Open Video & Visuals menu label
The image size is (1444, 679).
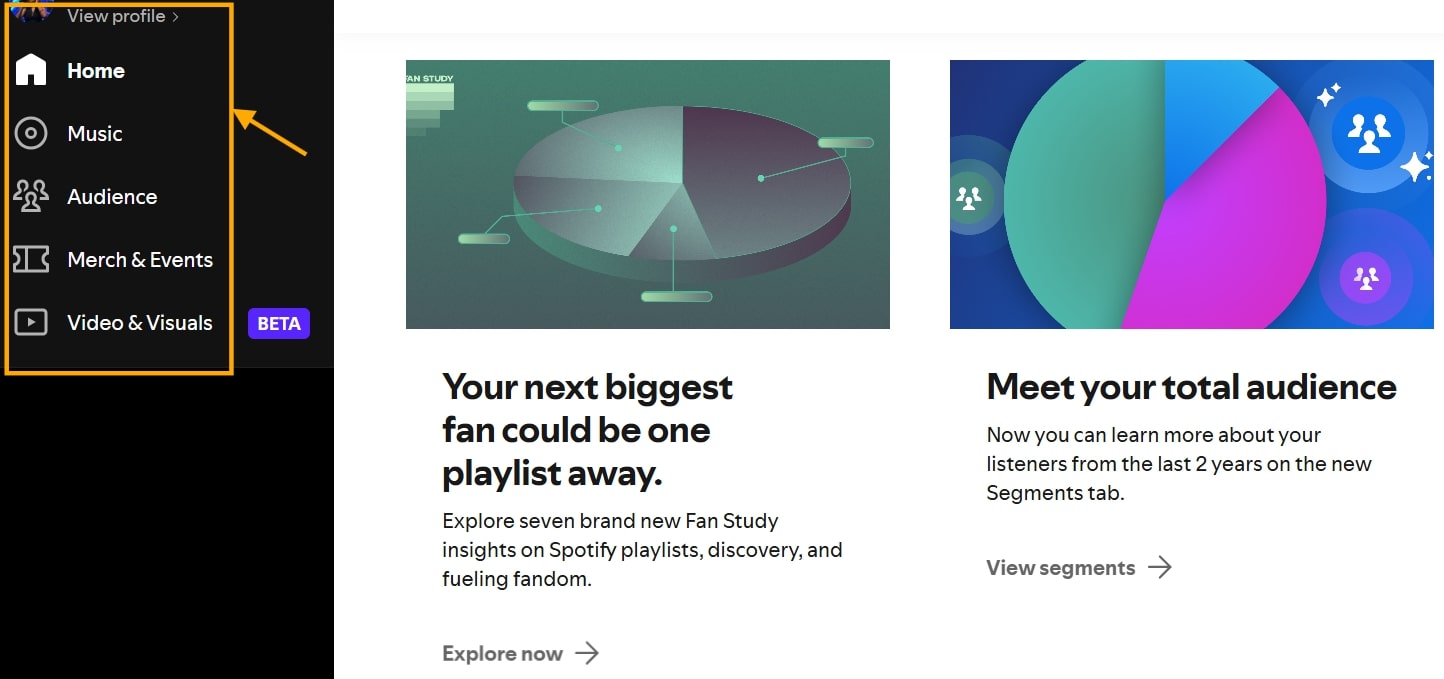pyautogui.click(x=140, y=323)
